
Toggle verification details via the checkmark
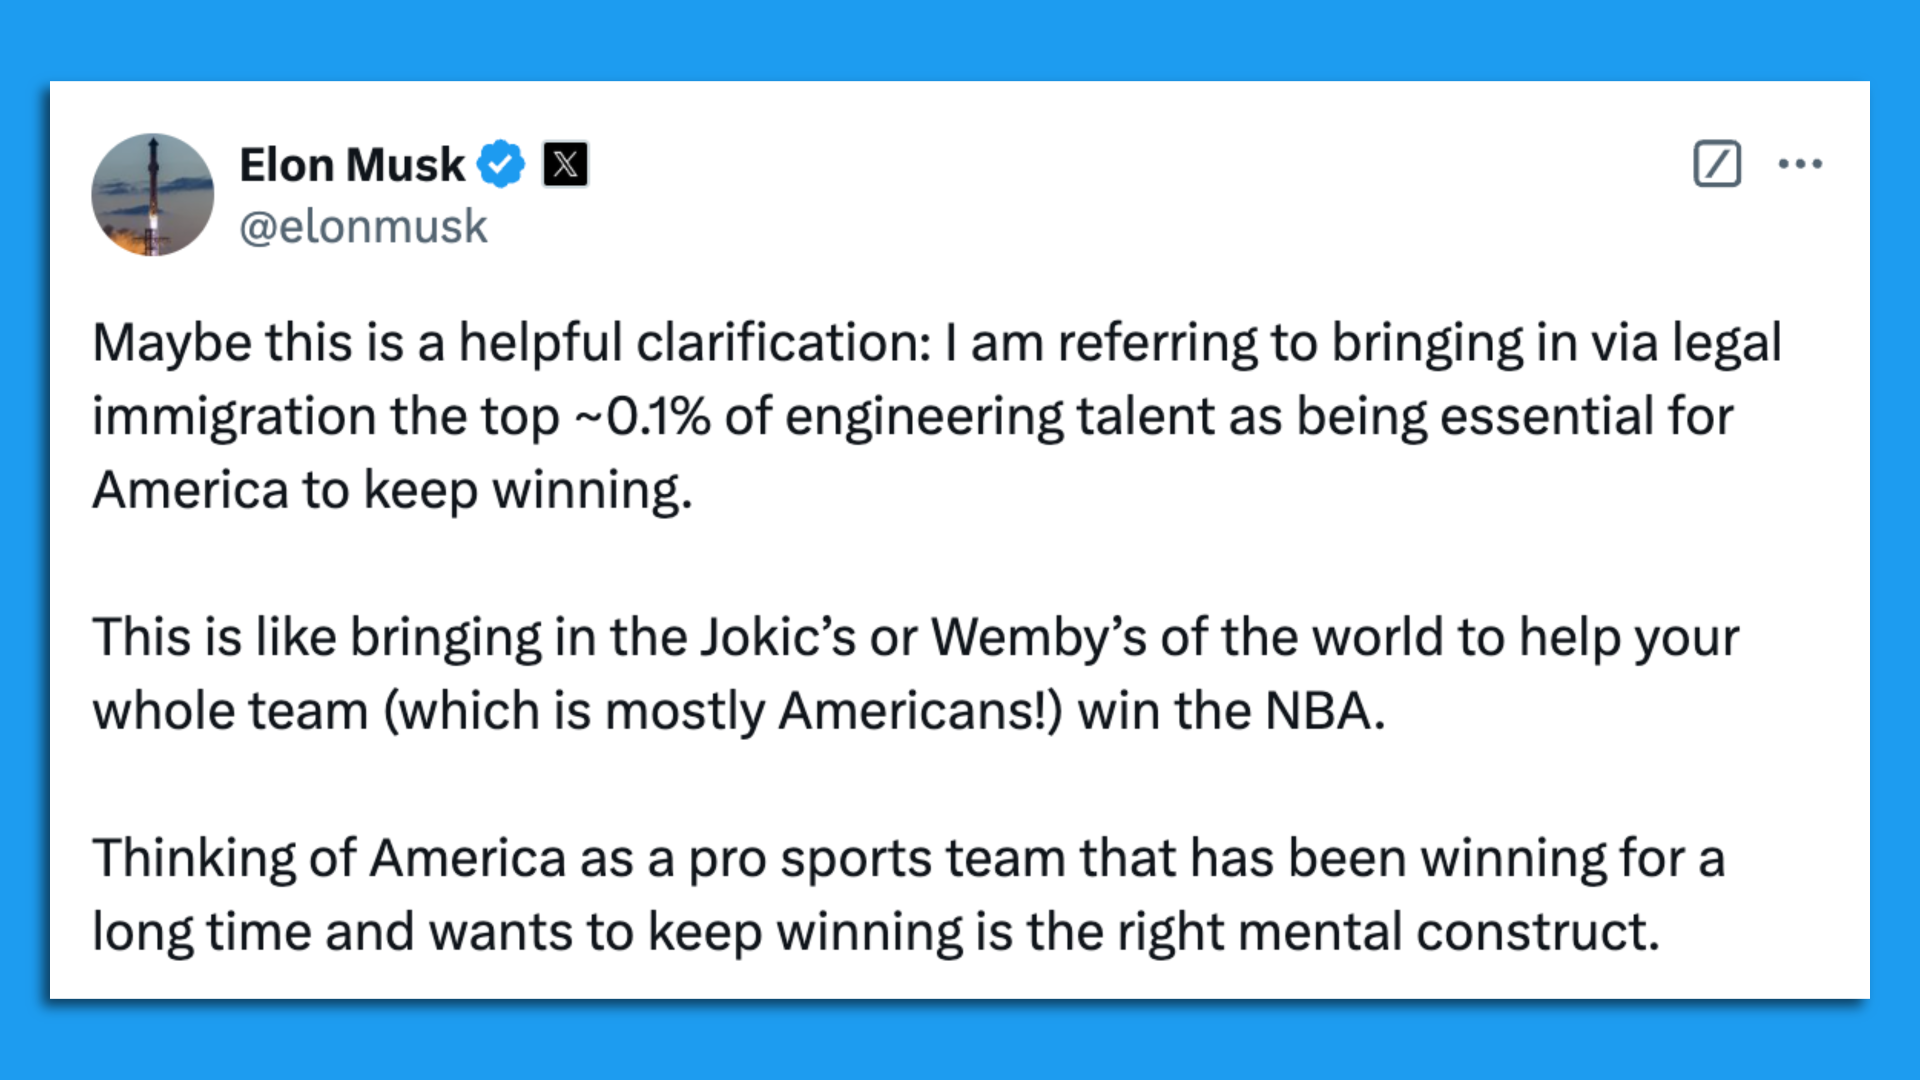click(x=499, y=164)
